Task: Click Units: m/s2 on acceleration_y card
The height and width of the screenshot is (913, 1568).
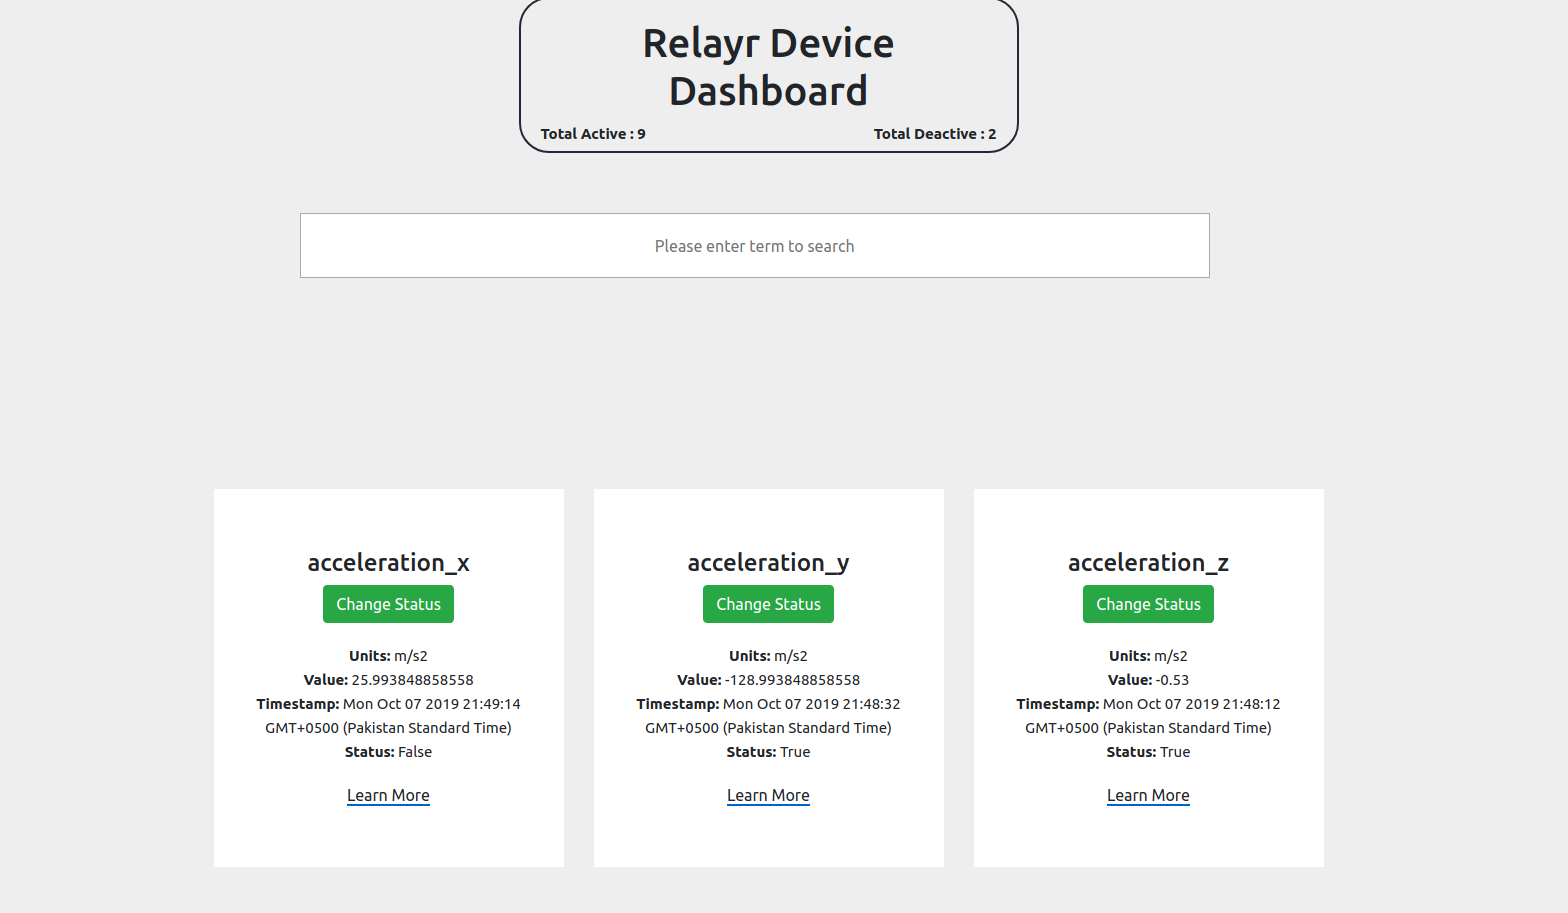Action: (768, 656)
